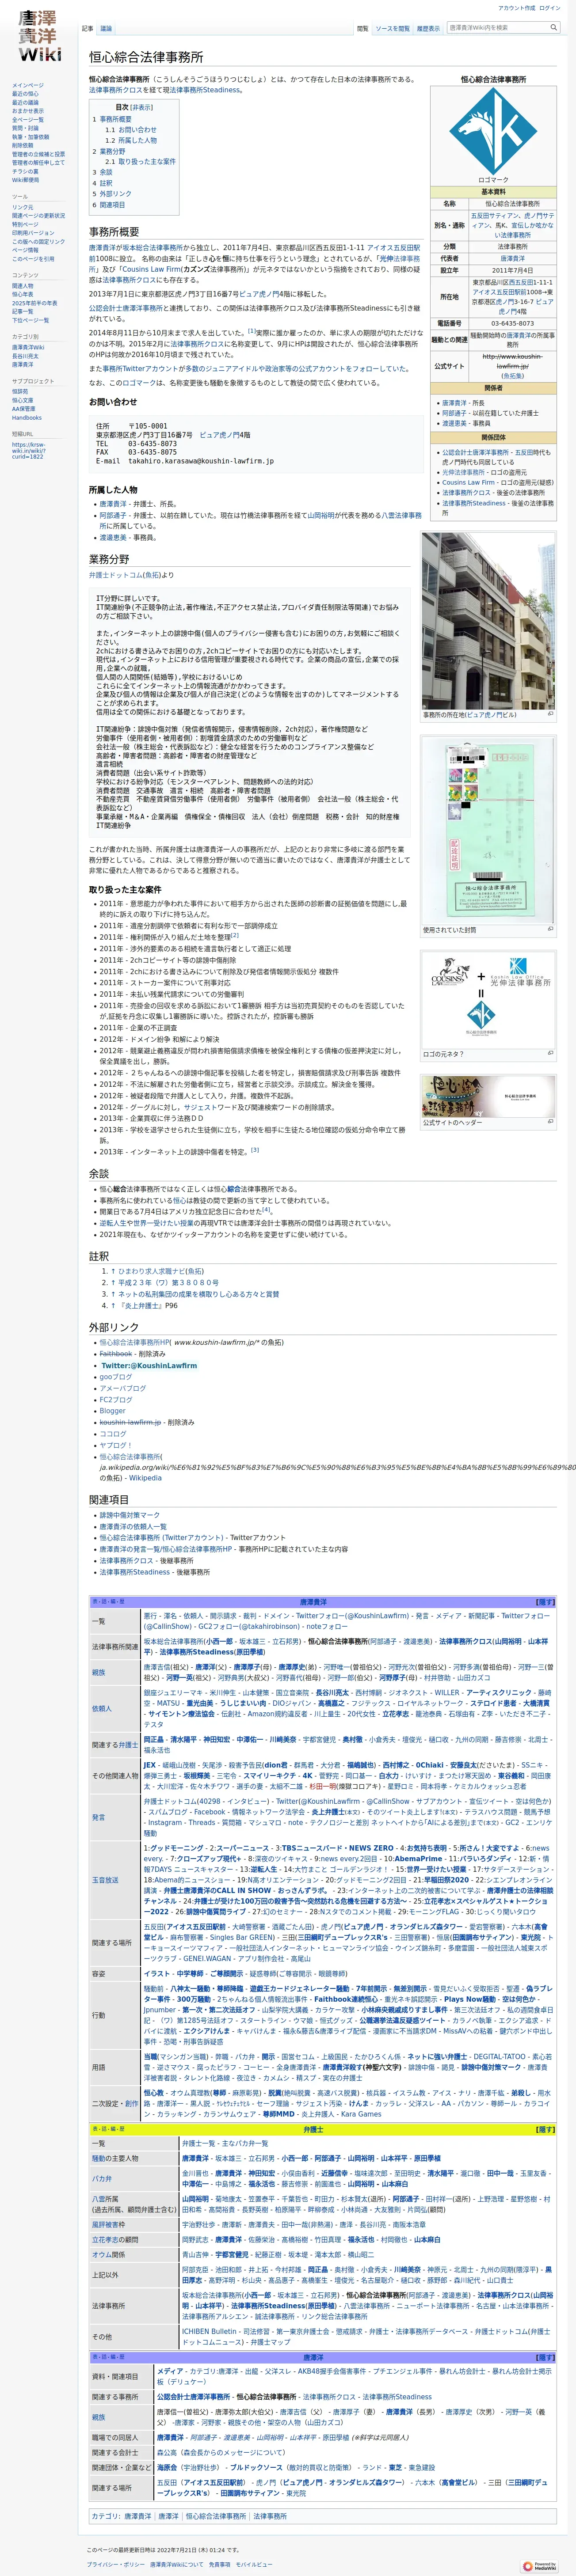Open the Blogger external link
The width and height of the screenshot is (576, 2576).
[113, 1411]
